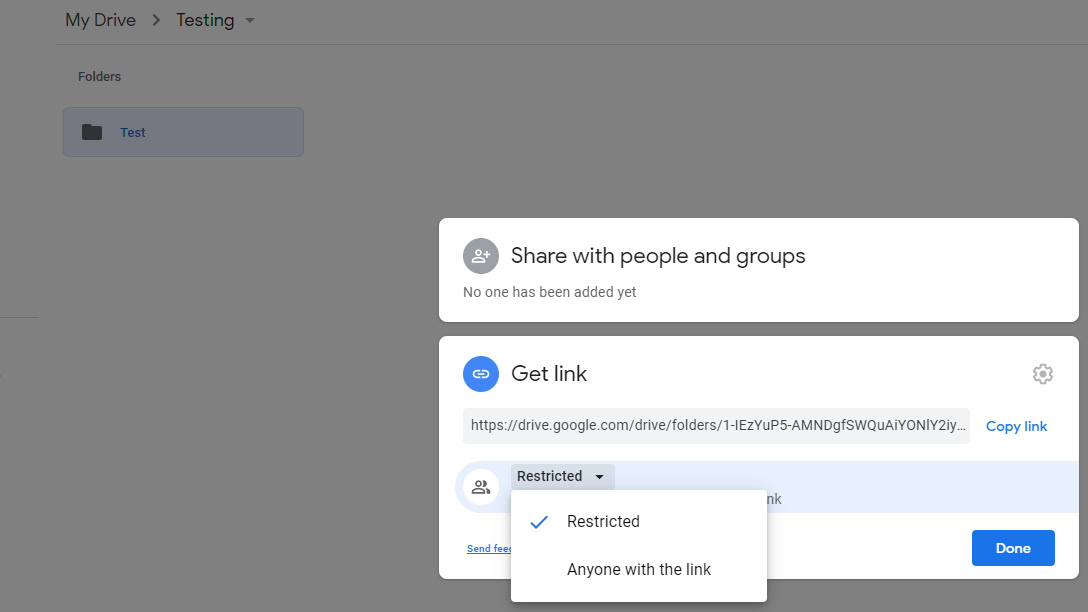Select the Restricted option in the menu

pyautogui.click(x=603, y=522)
